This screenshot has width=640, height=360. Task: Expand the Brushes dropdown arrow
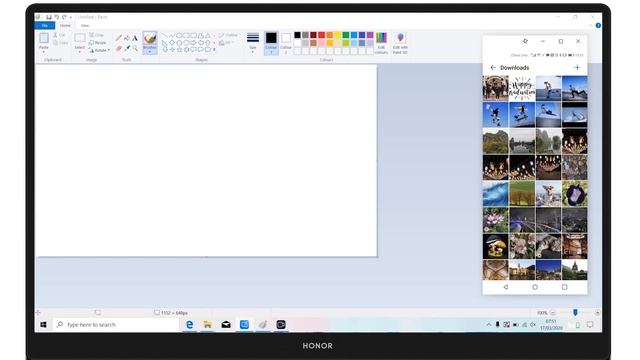pyautogui.click(x=150, y=52)
